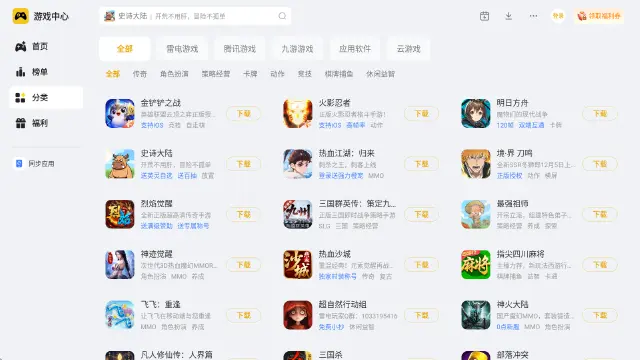The width and height of the screenshot is (640, 360).
Task: Open 史诗大陆 game icon
Action: [120, 164]
